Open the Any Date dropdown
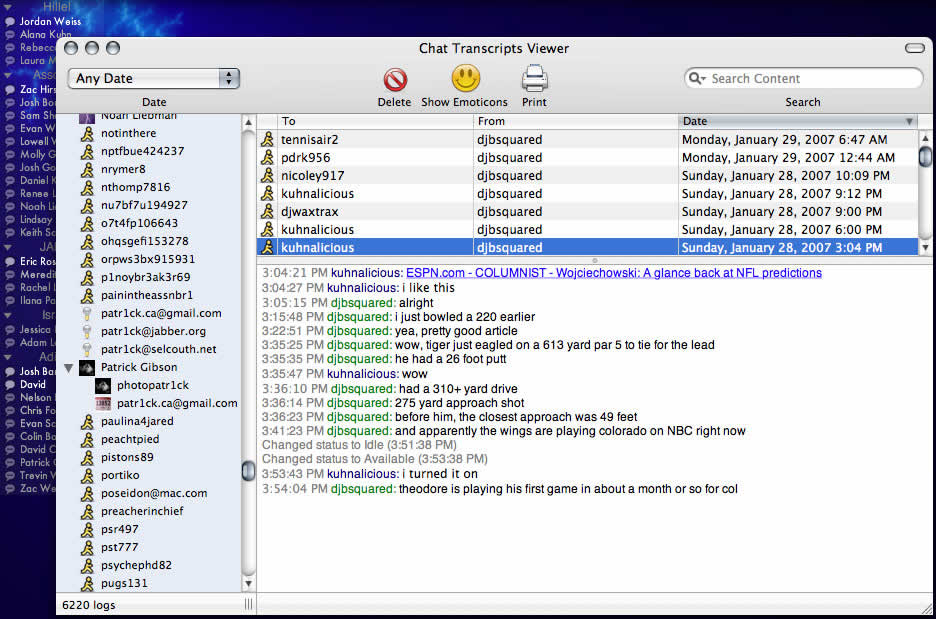The image size is (936, 619). pyautogui.click(x=154, y=78)
